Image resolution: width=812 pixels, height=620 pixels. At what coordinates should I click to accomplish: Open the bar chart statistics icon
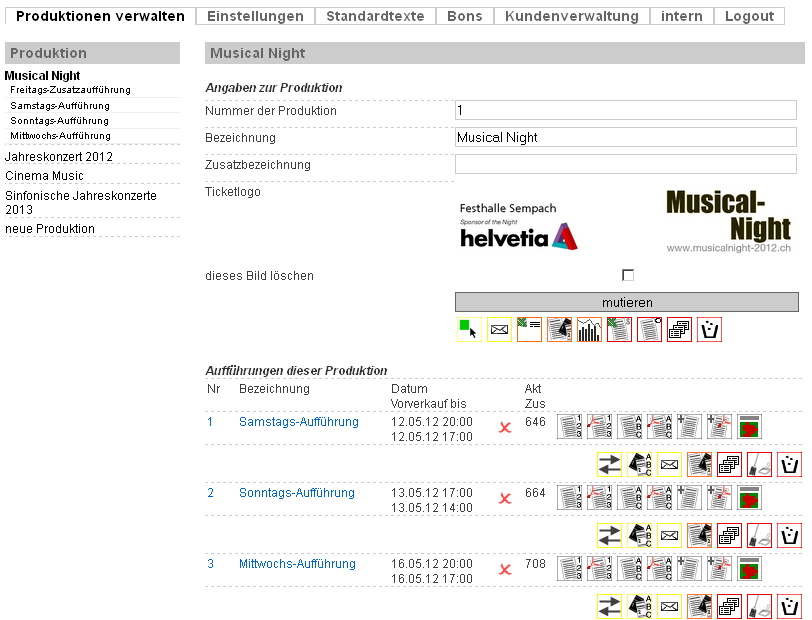point(589,330)
